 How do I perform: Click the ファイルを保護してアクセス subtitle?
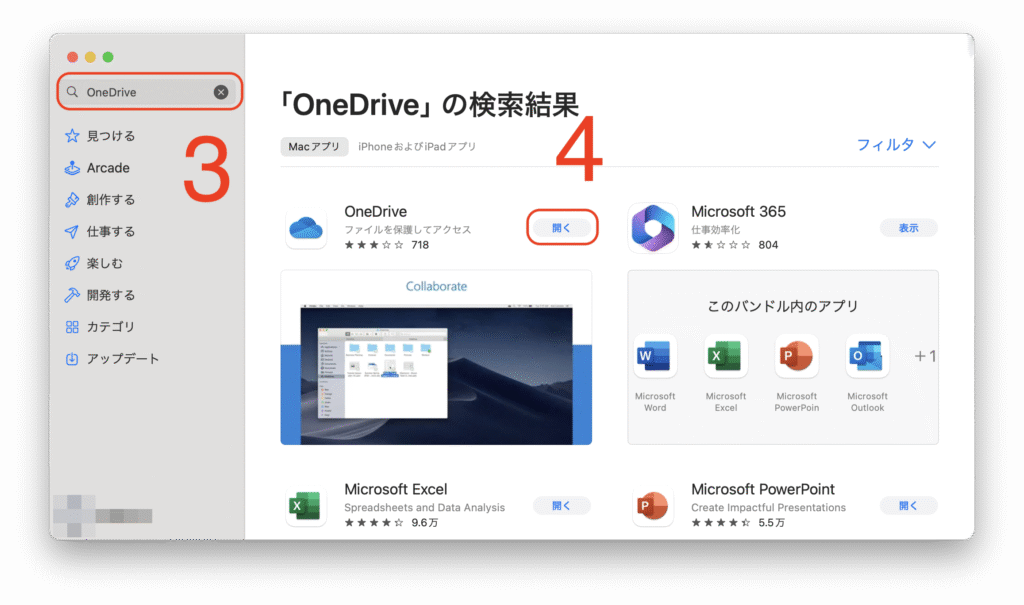(408, 229)
